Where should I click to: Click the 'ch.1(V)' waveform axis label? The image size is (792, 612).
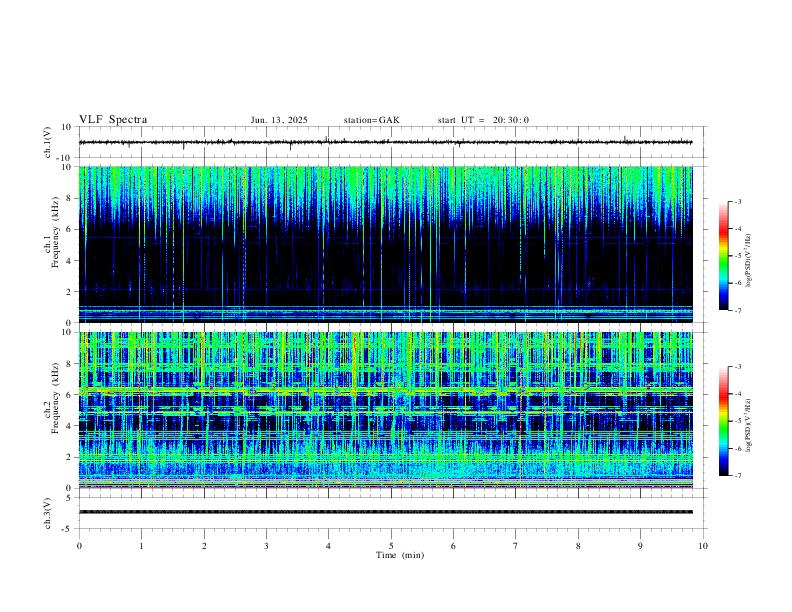coord(48,142)
